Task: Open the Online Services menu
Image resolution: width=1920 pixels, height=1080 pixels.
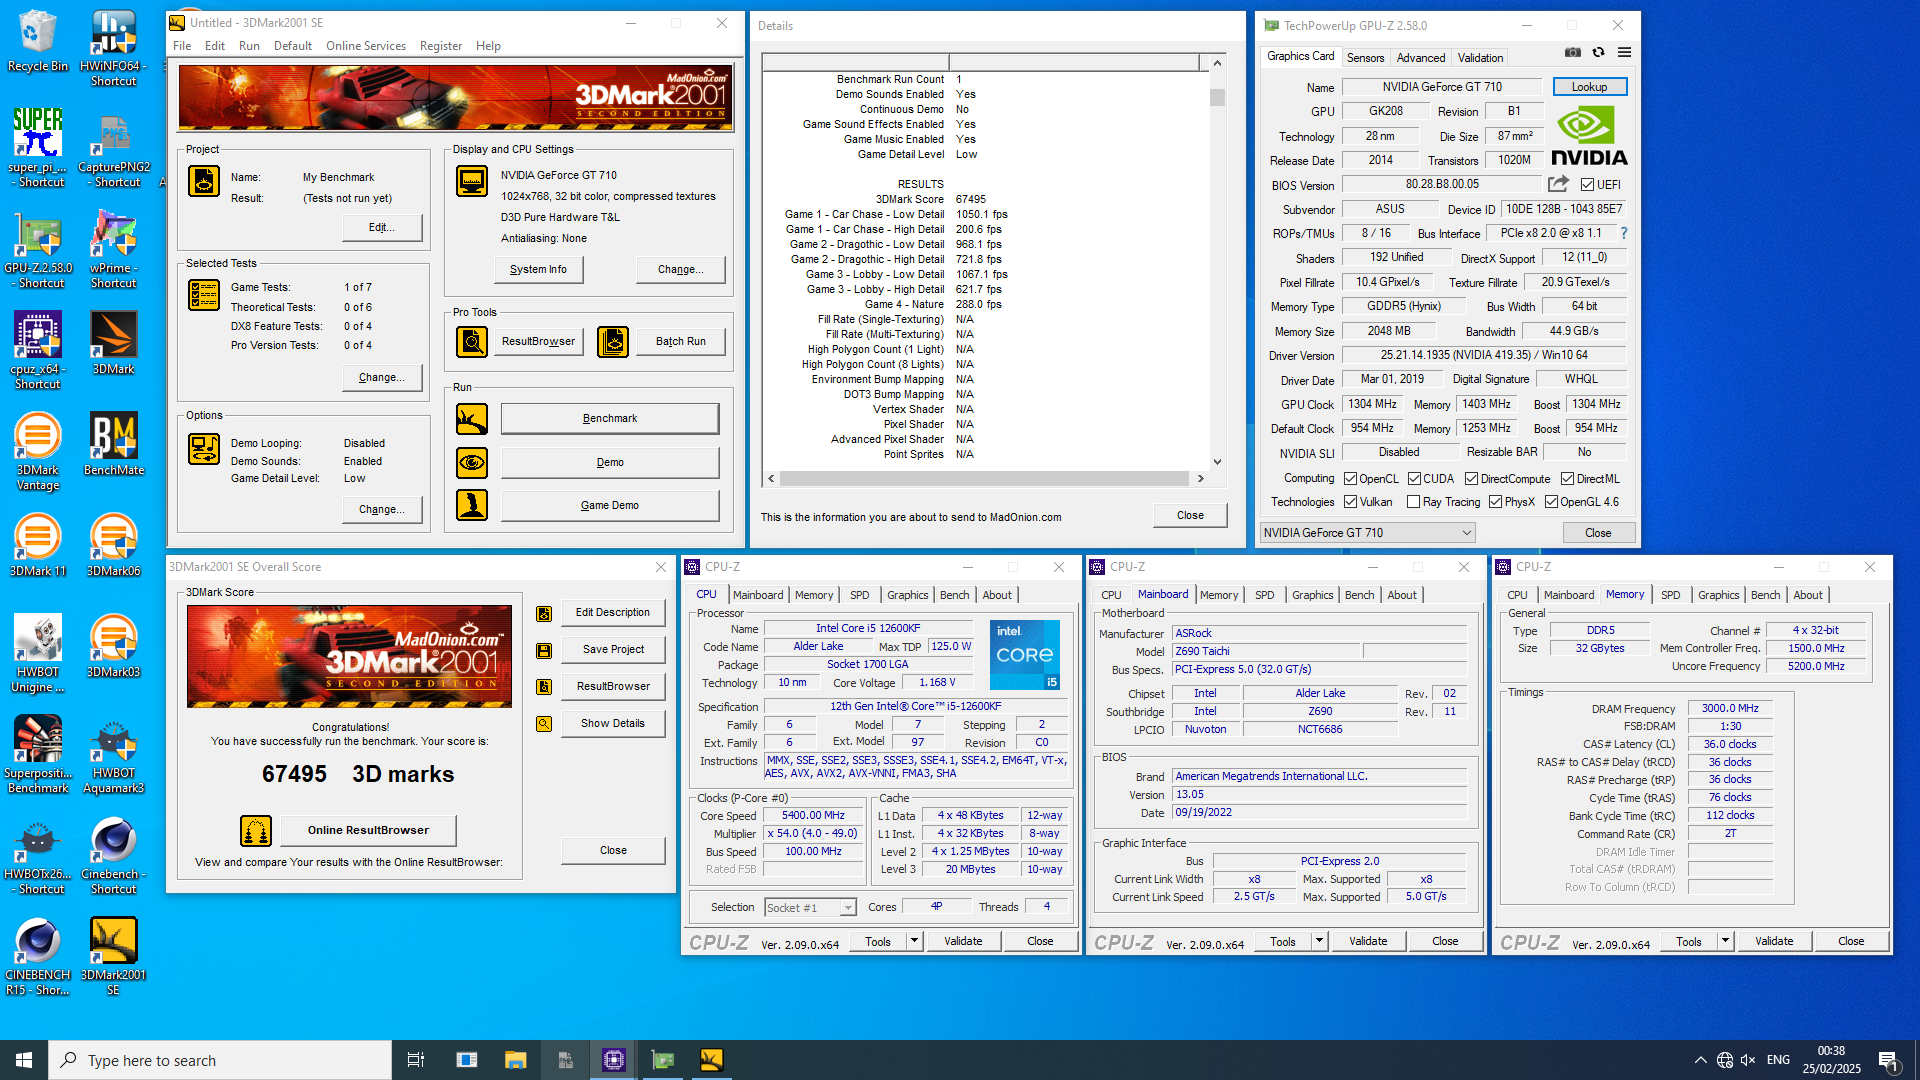Action: (365, 46)
